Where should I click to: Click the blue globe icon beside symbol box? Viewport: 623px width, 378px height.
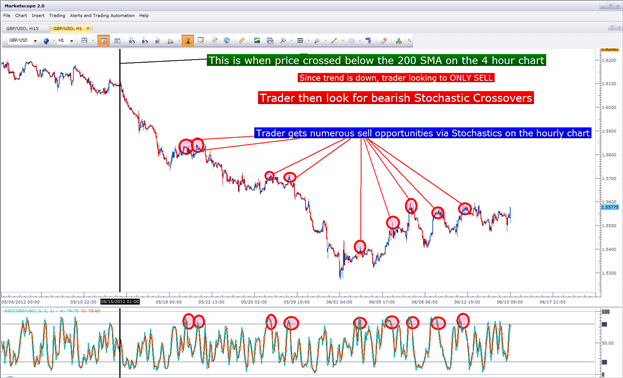click(46, 41)
